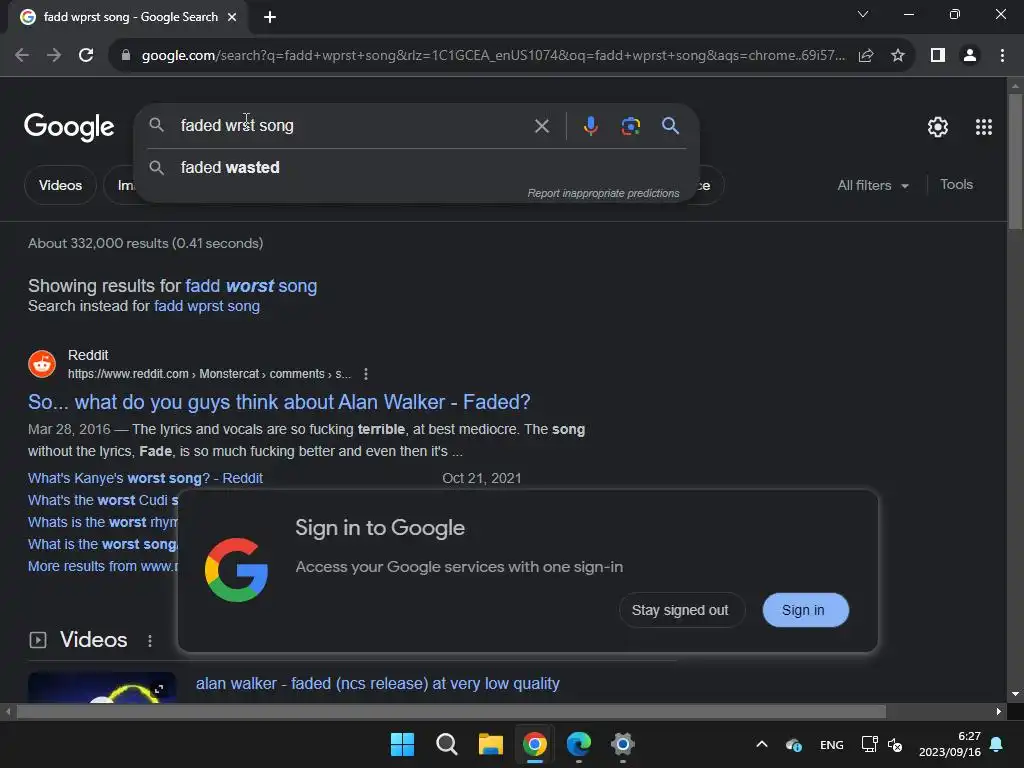
Task: Open 'alan walker - faded (ncs release)' video link
Action: [377, 684]
